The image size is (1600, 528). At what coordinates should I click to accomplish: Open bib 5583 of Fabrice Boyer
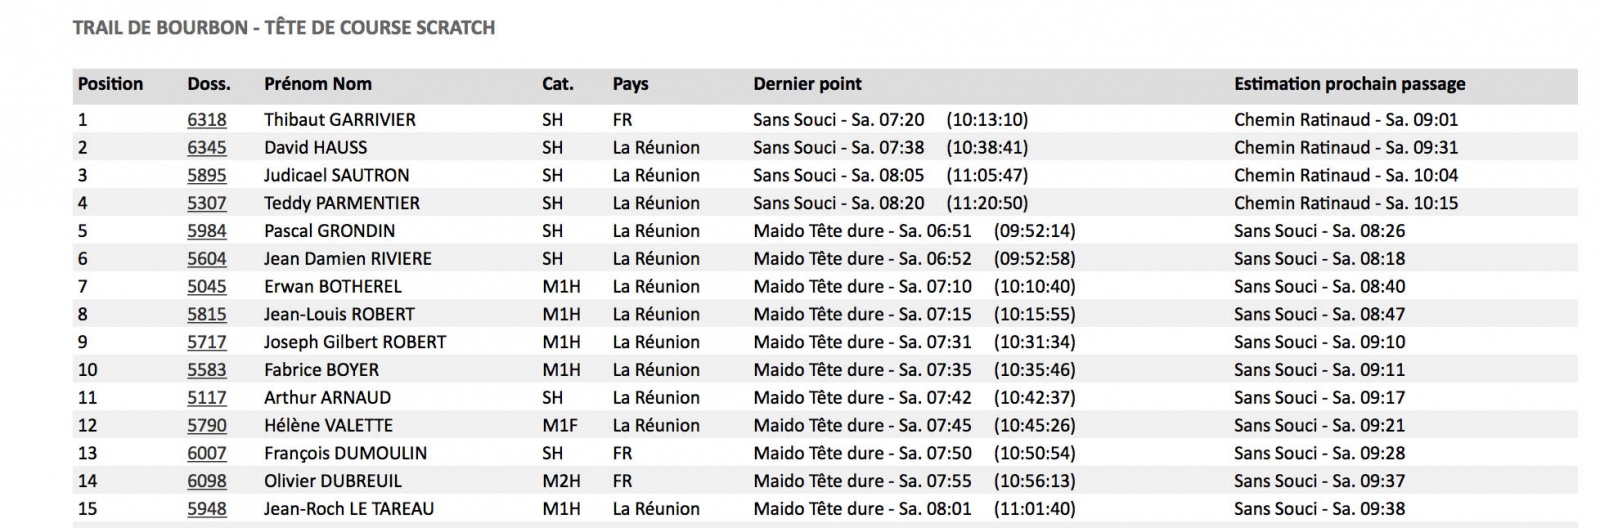207,370
